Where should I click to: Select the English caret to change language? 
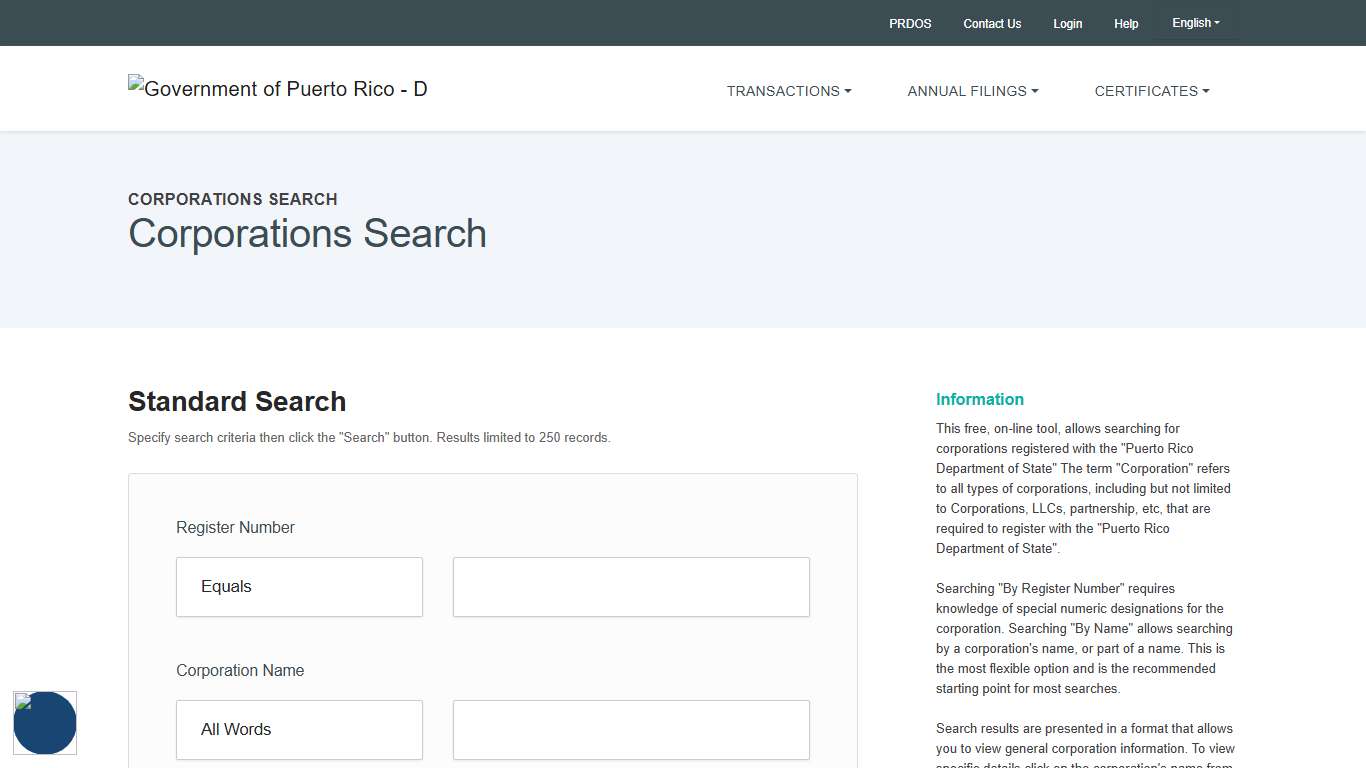[x=1219, y=22]
